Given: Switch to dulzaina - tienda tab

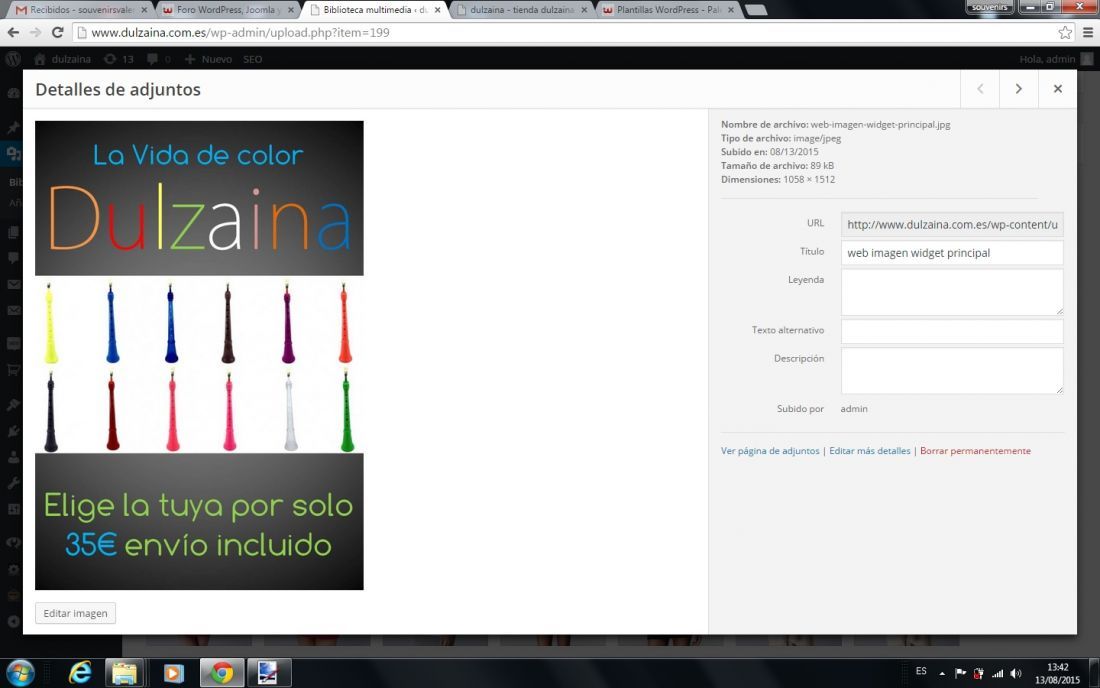Looking at the screenshot, I should (521, 10).
